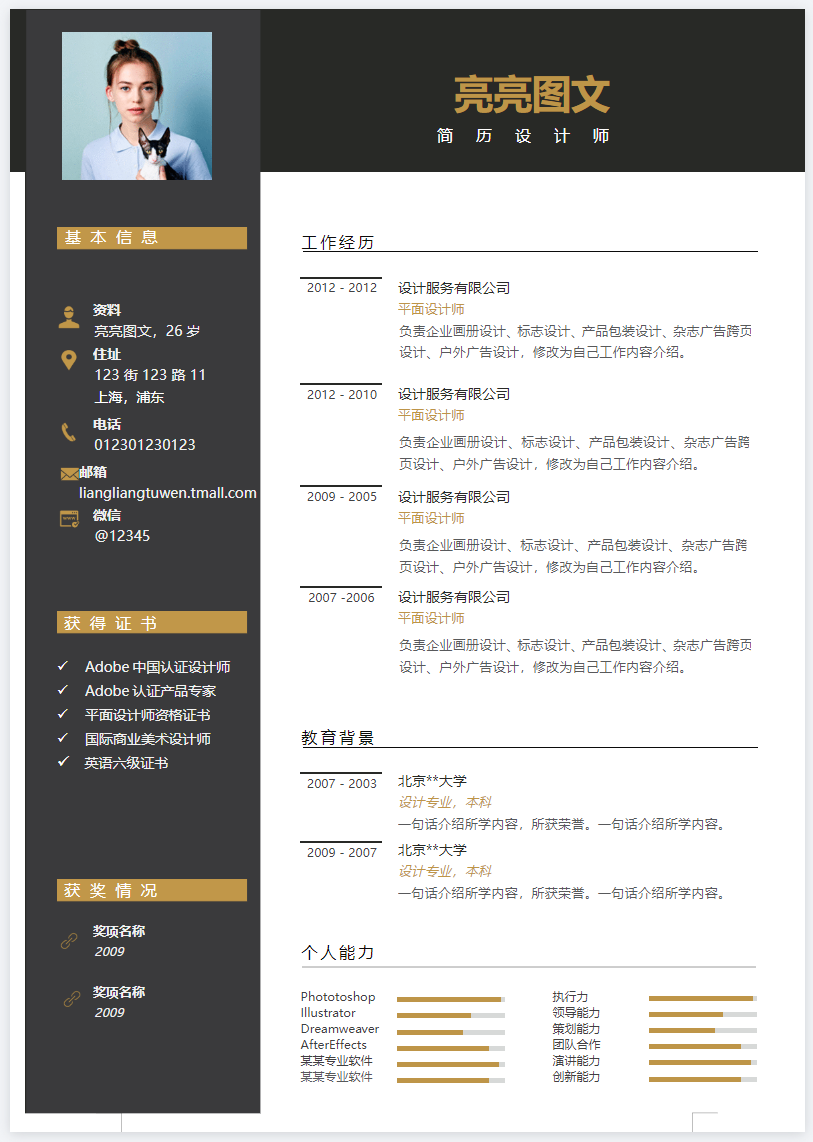The height and width of the screenshot is (1142, 813).
Task: Click the 获奖情况 gold section header
Action: (x=152, y=890)
